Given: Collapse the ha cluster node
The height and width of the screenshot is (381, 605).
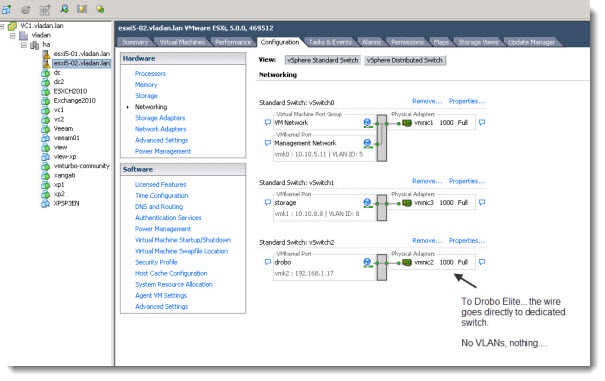Looking at the screenshot, I should [24, 45].
